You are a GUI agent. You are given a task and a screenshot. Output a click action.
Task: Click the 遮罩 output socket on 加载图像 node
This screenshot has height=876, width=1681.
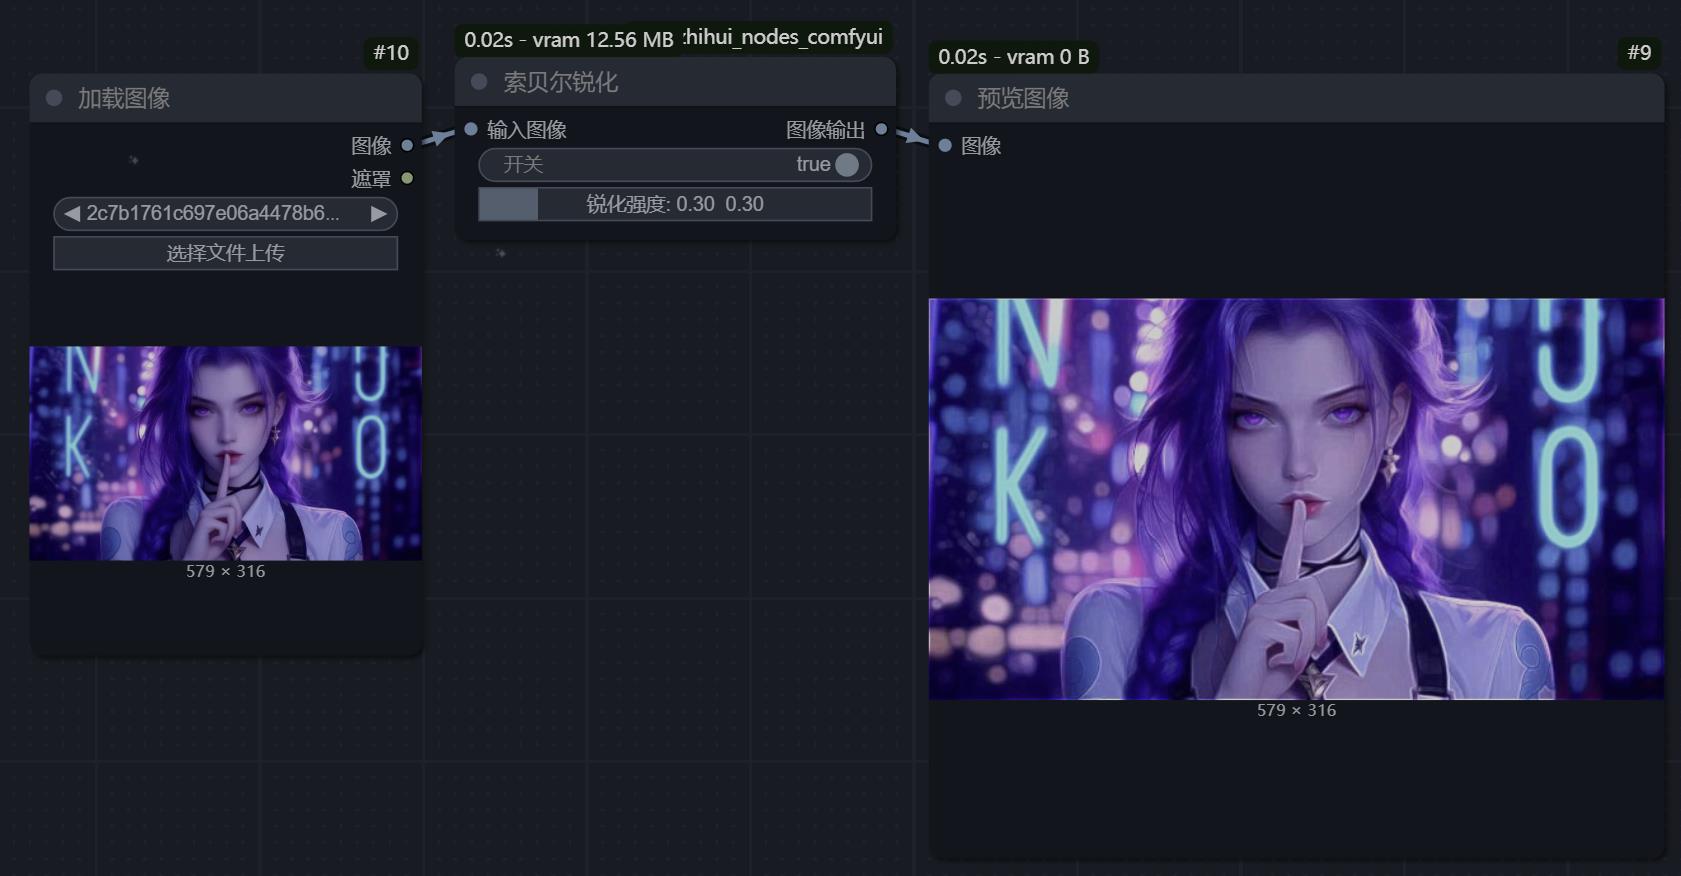407,178
